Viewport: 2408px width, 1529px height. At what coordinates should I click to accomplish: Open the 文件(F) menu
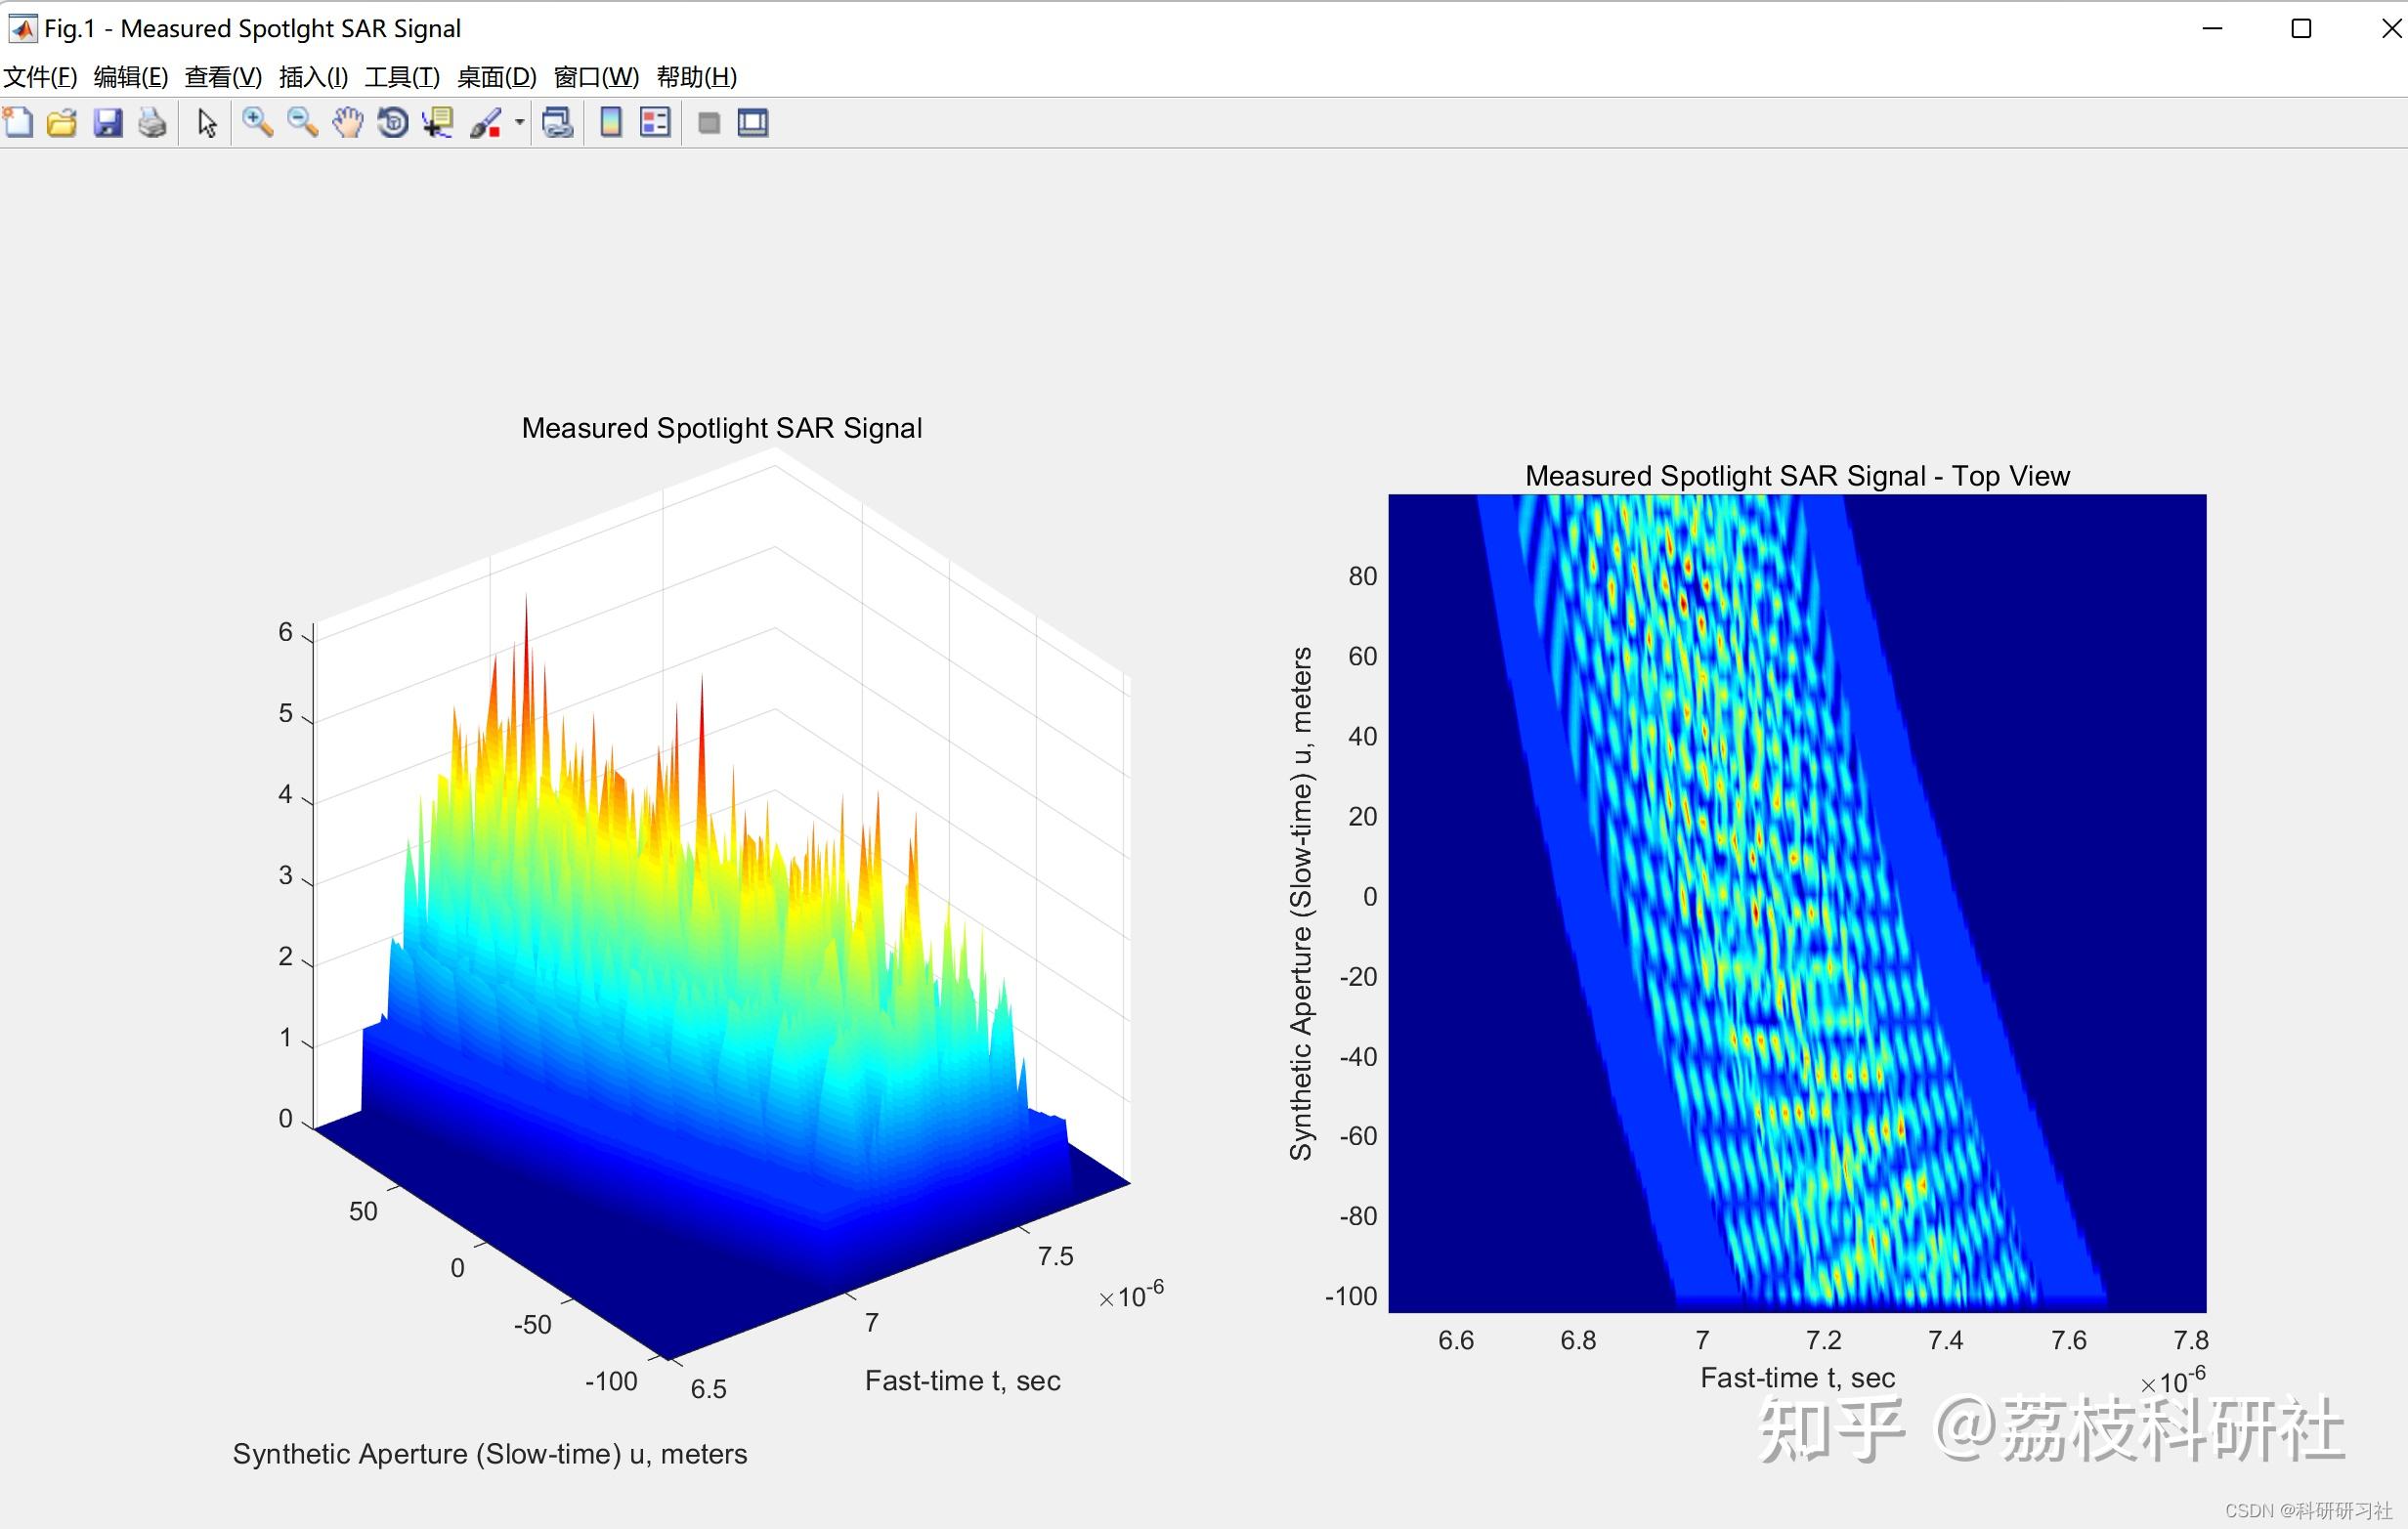(40, 77)
